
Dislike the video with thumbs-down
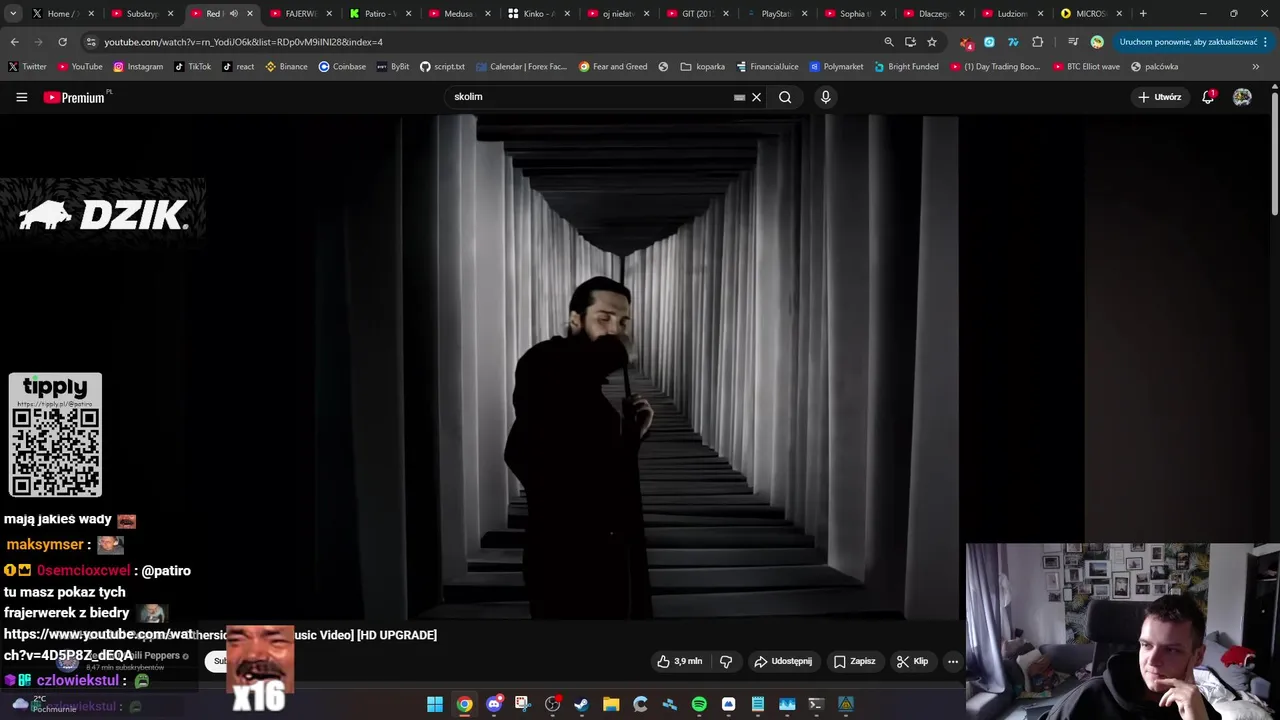[726, 661]
